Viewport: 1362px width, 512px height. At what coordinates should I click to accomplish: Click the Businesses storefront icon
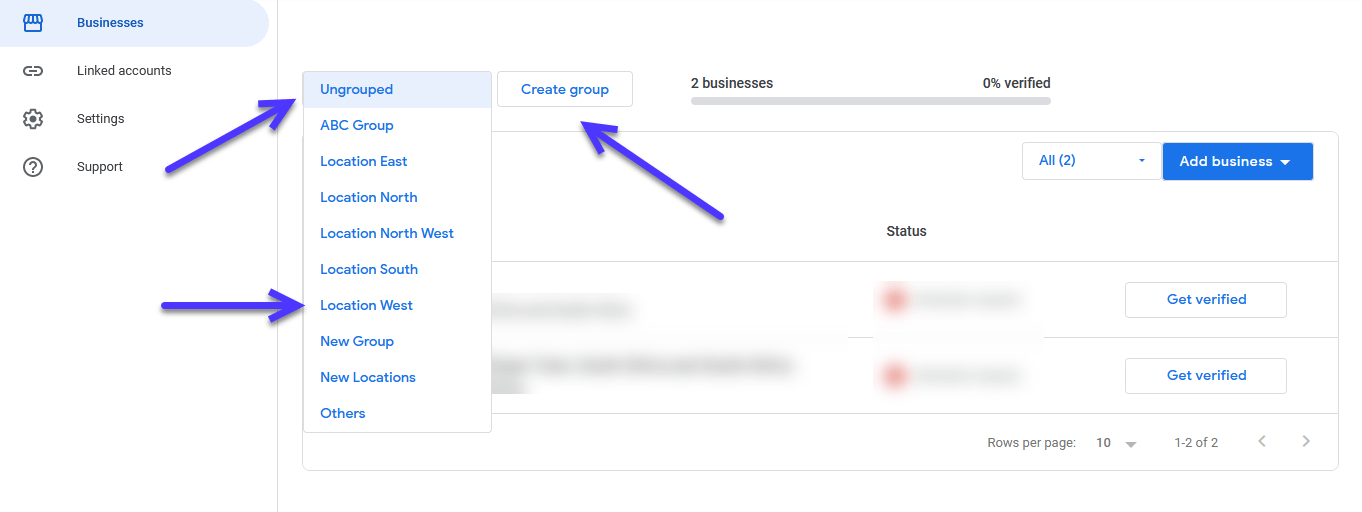point(33,22)
